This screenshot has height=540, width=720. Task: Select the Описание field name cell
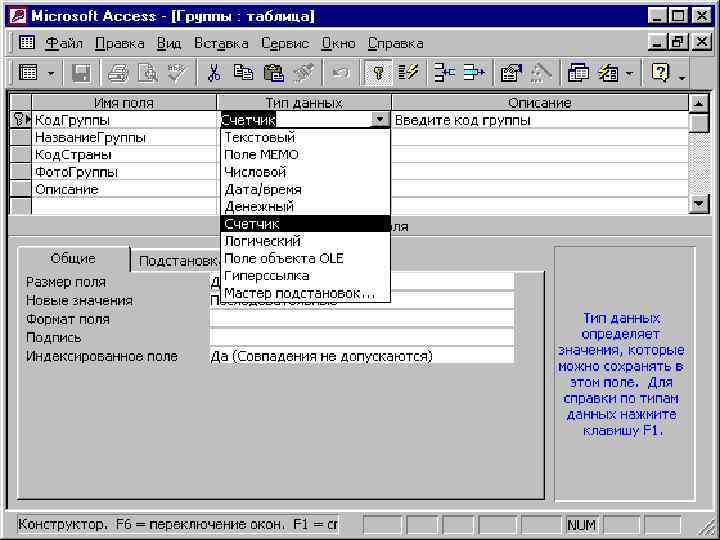124,189
